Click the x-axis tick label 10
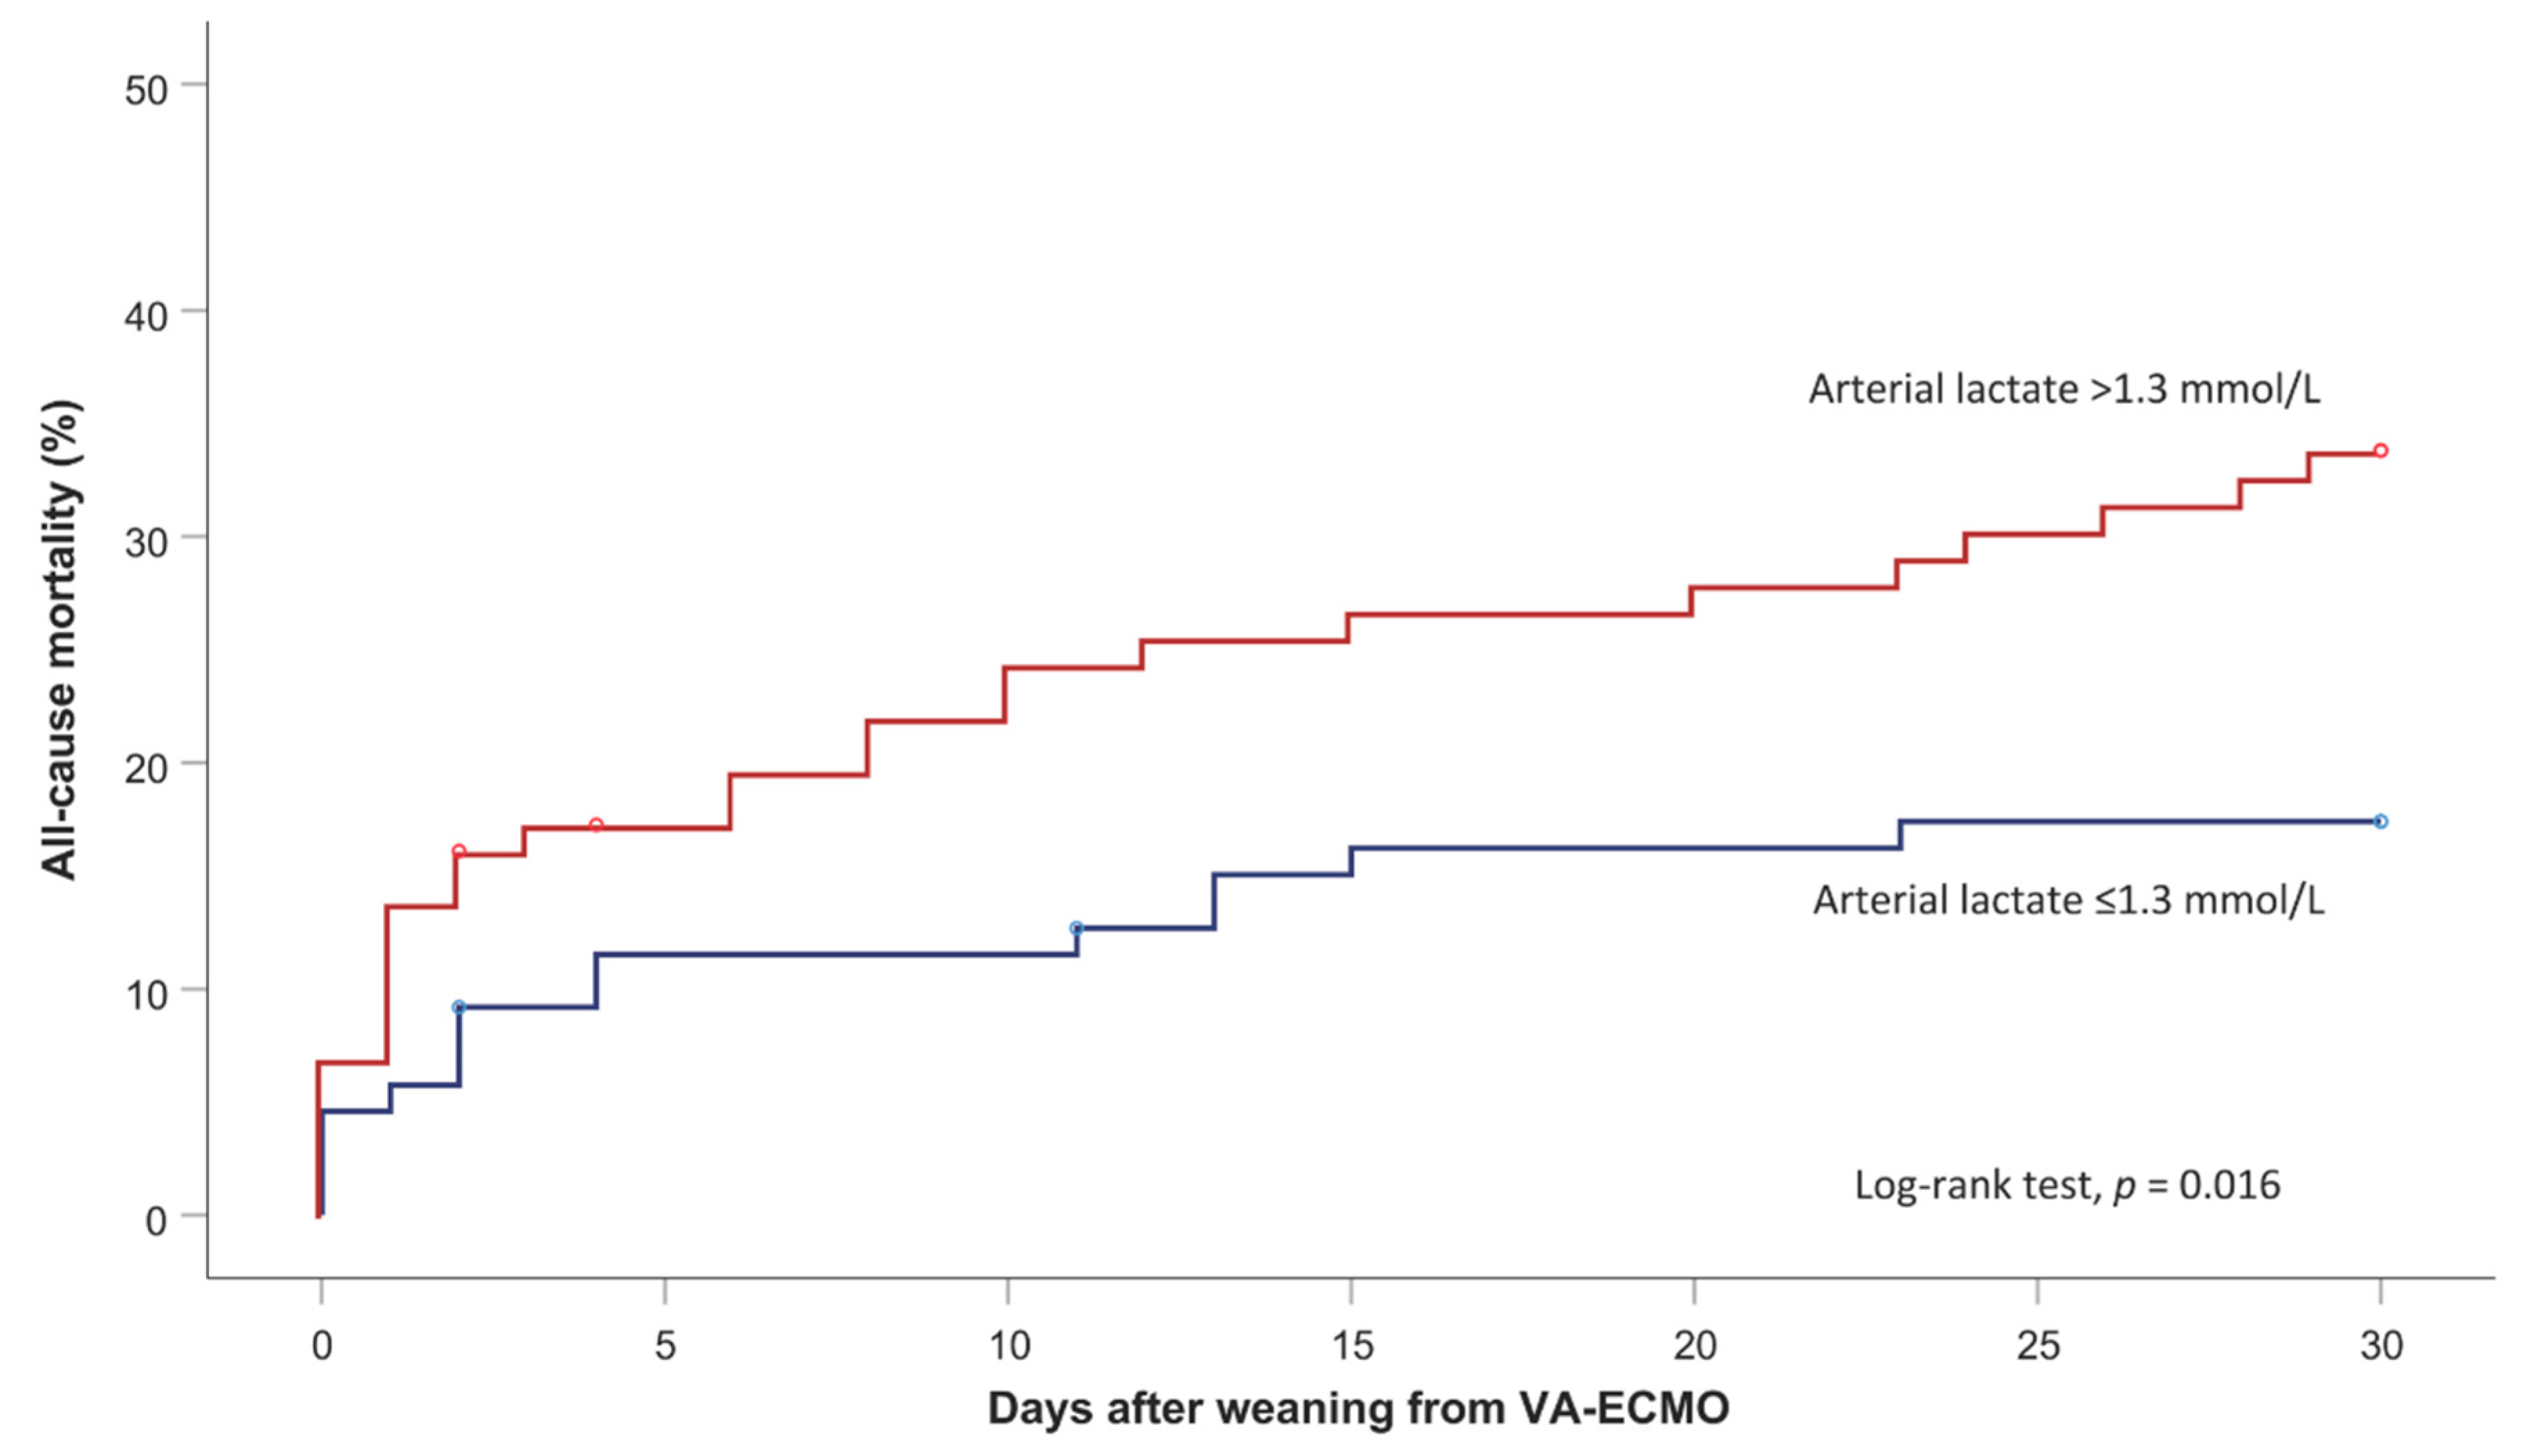2527x1456 pixels. coord(1008,1346)
